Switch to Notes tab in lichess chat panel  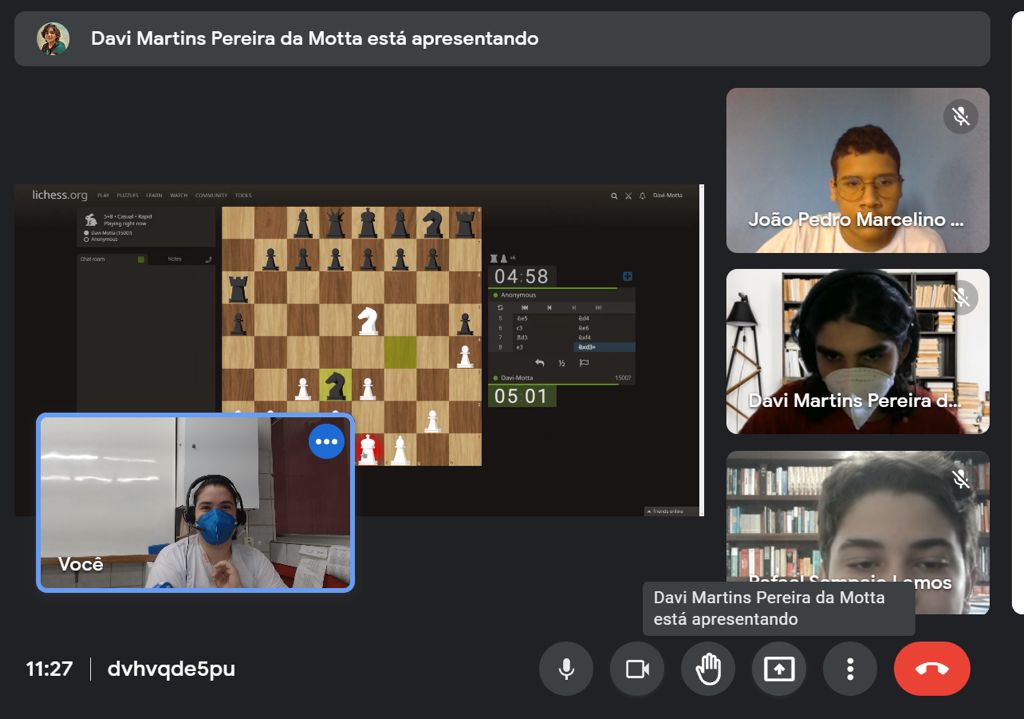(174, 259)
